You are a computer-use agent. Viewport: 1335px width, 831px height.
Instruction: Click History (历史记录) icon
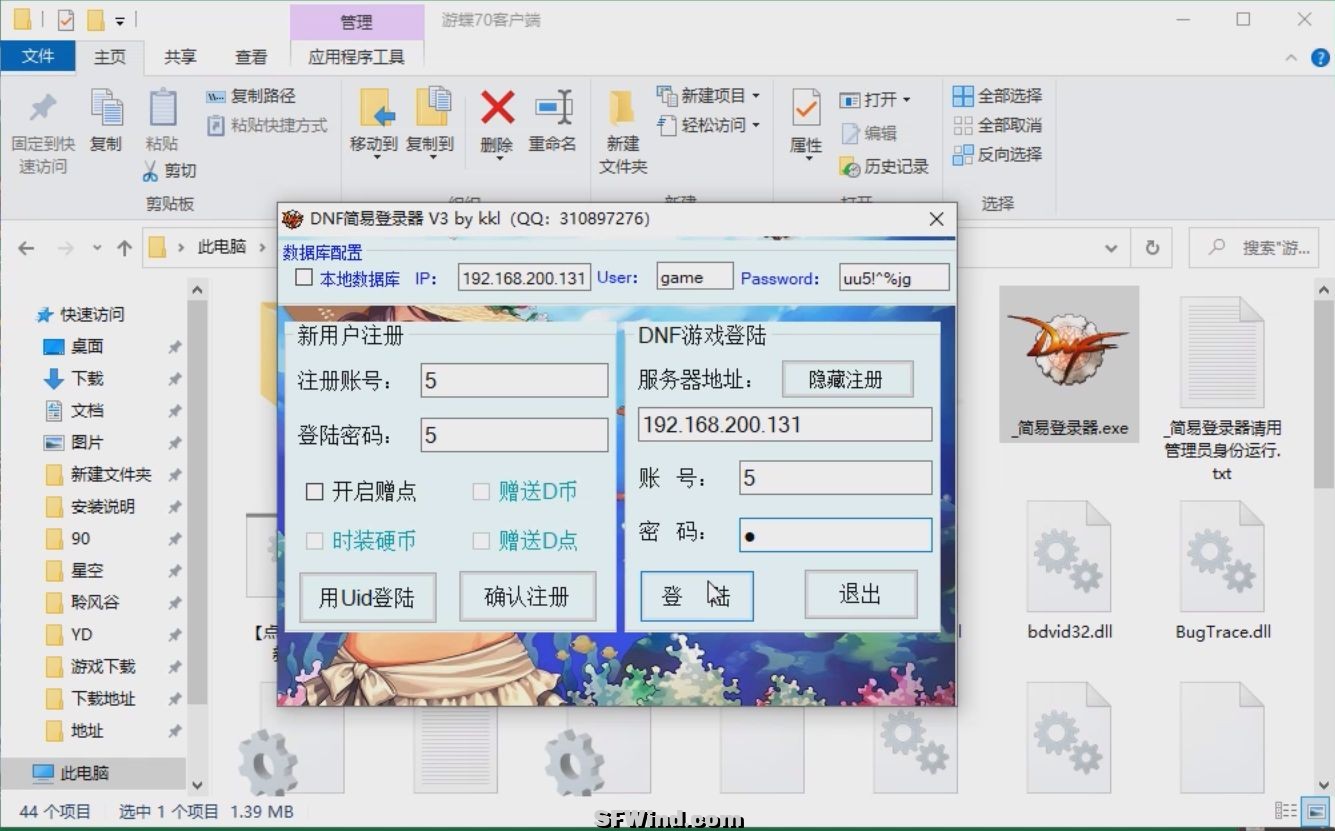(850, 166)
